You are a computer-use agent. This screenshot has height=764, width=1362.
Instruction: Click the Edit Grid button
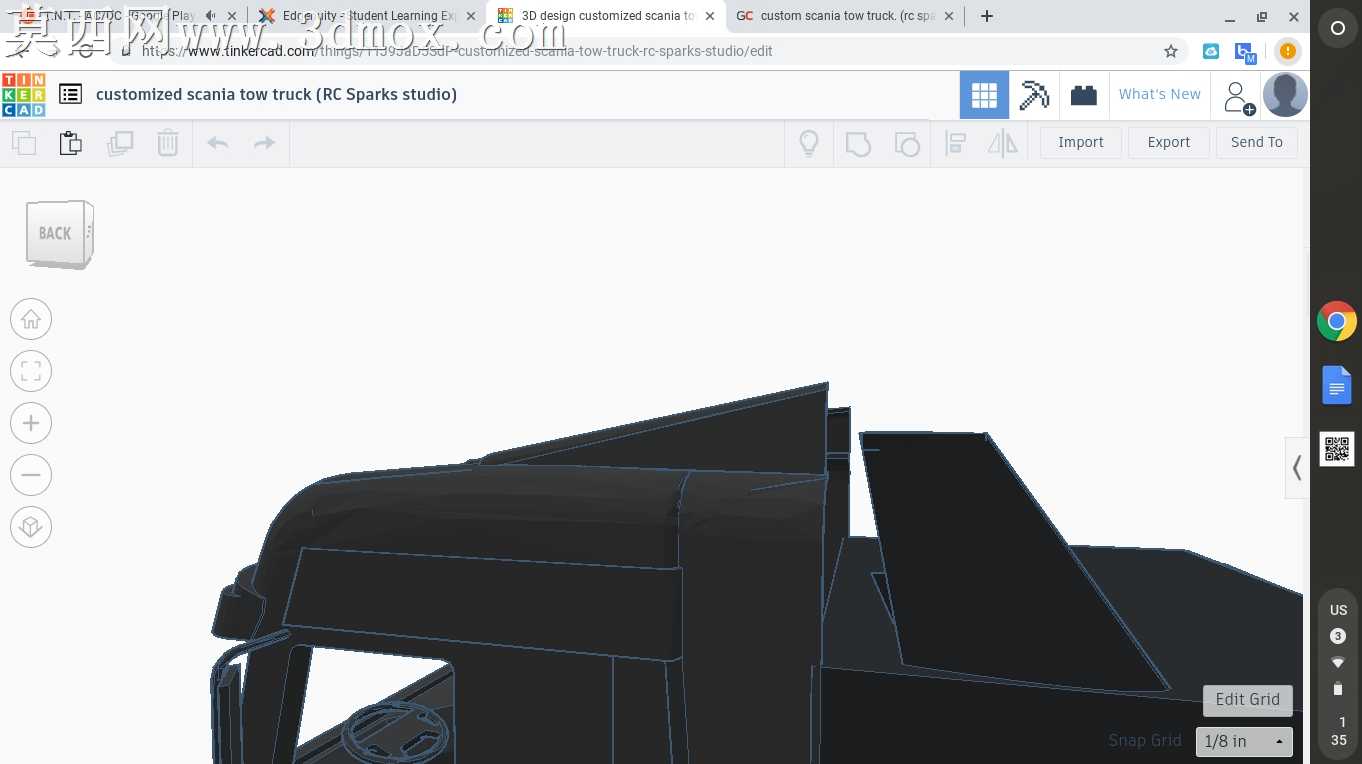click(x=1247, y=699)
